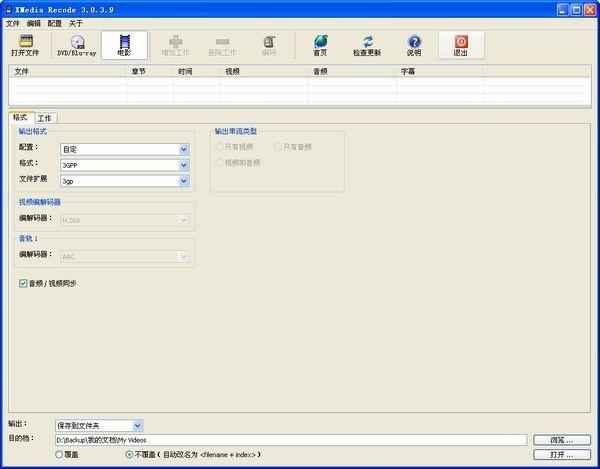
Task: Select the 只有视频 (video only) radio button
Action: point(220,147)
